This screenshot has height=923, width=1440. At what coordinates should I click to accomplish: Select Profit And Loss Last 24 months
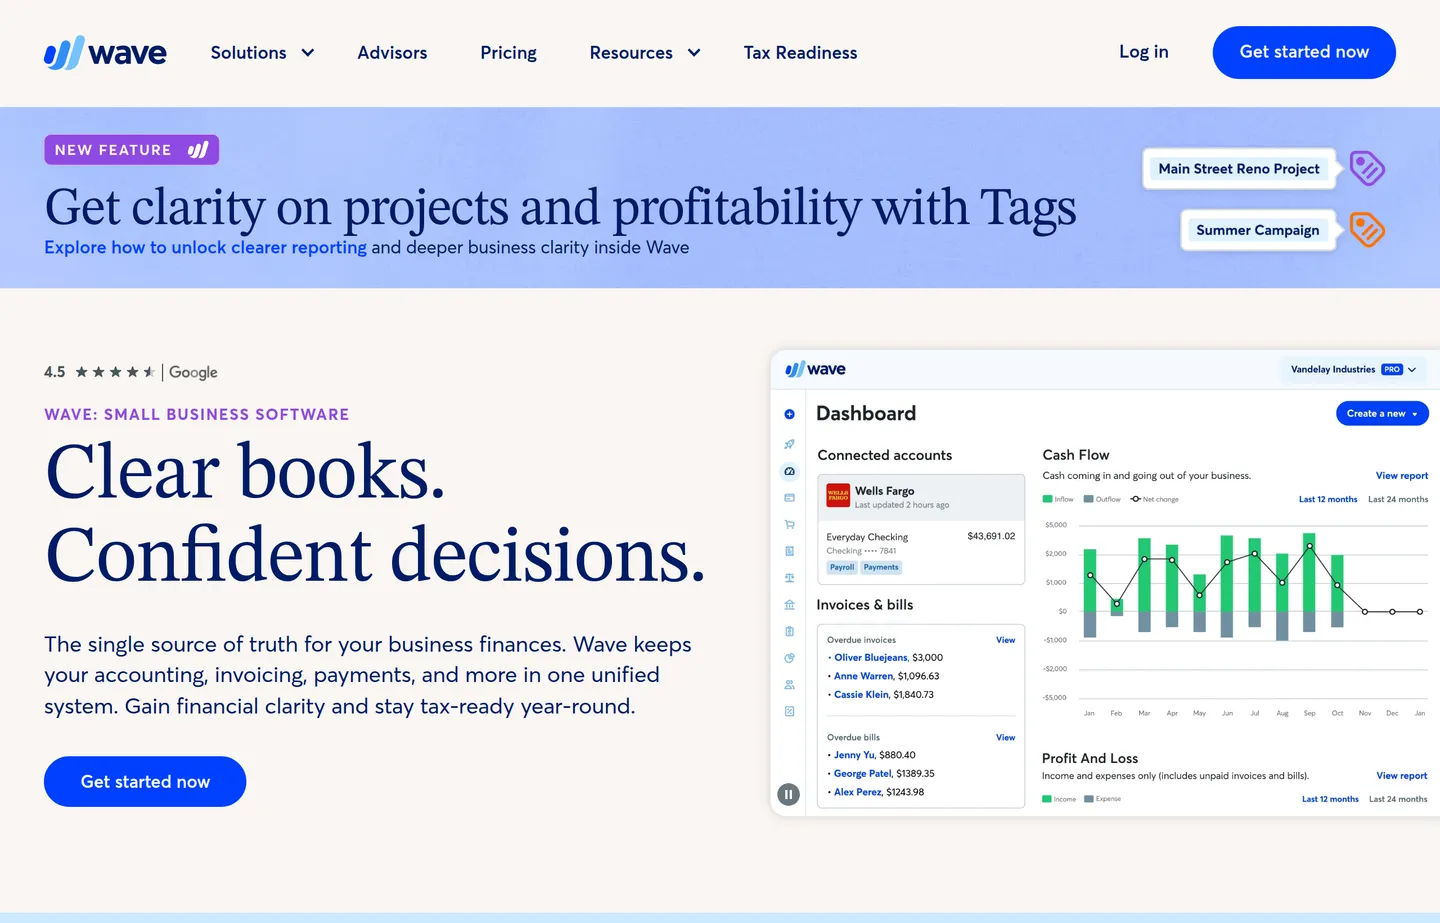coord(1398,799)
